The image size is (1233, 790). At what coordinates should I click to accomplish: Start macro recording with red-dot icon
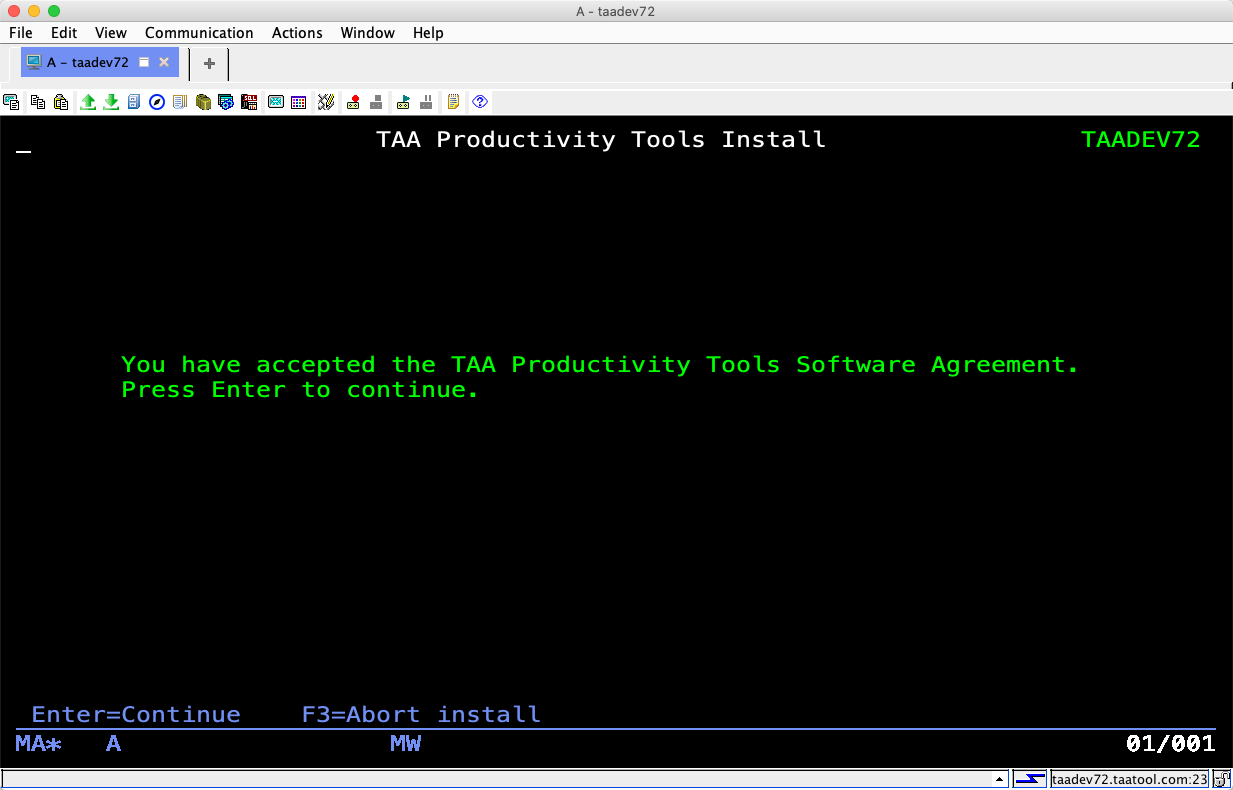click(353, 102)
